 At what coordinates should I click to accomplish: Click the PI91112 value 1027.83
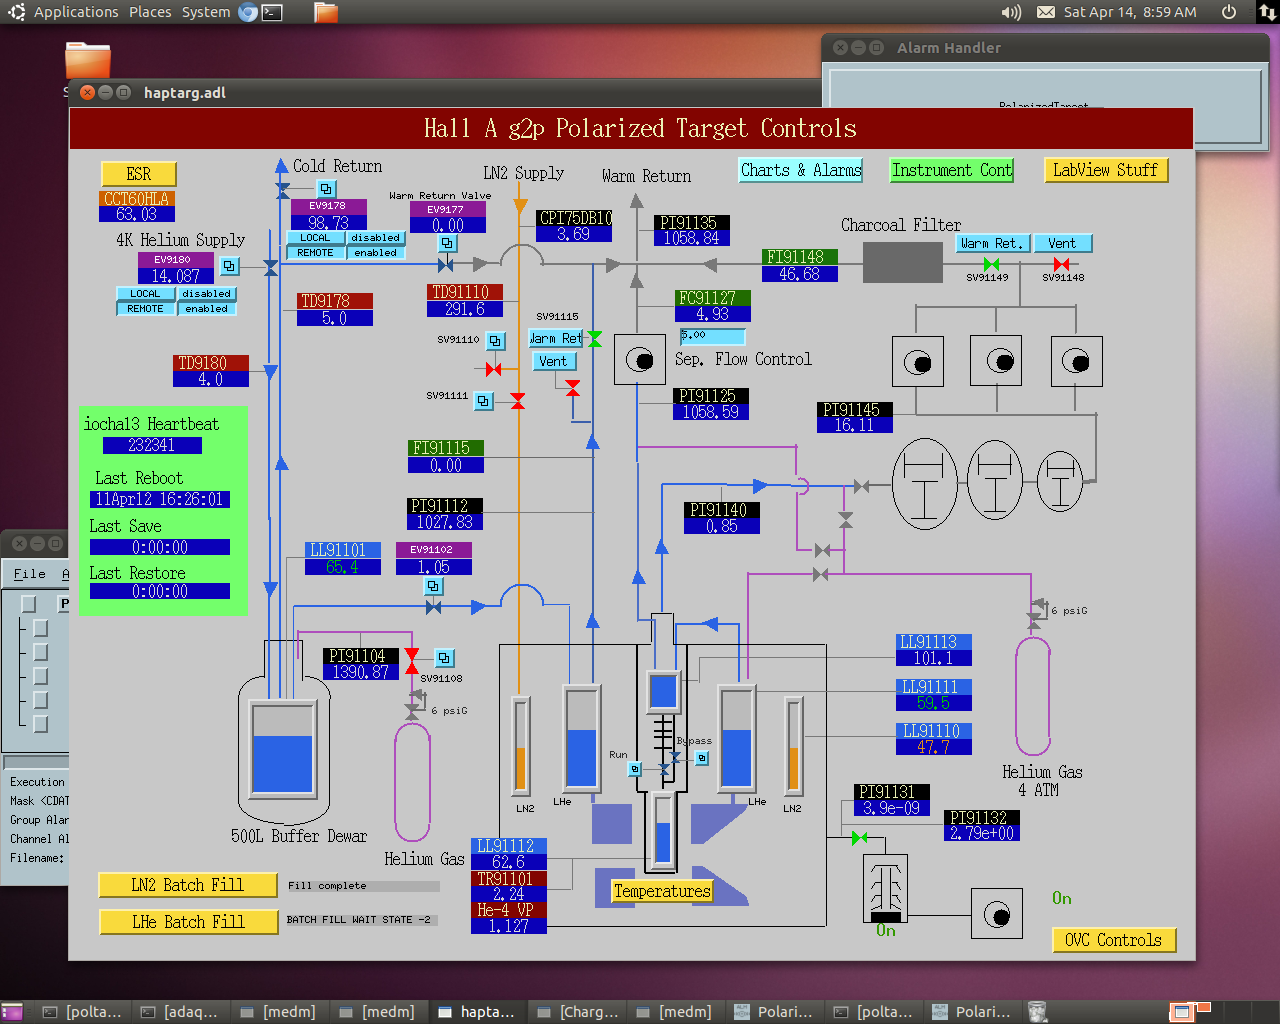(445, 522)
